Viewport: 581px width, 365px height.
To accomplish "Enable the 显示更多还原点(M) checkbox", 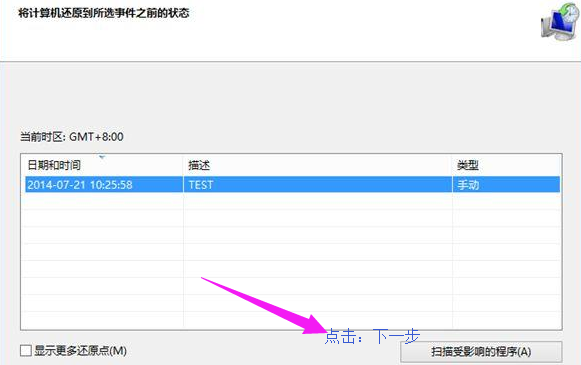I will (x=26, y=350).
